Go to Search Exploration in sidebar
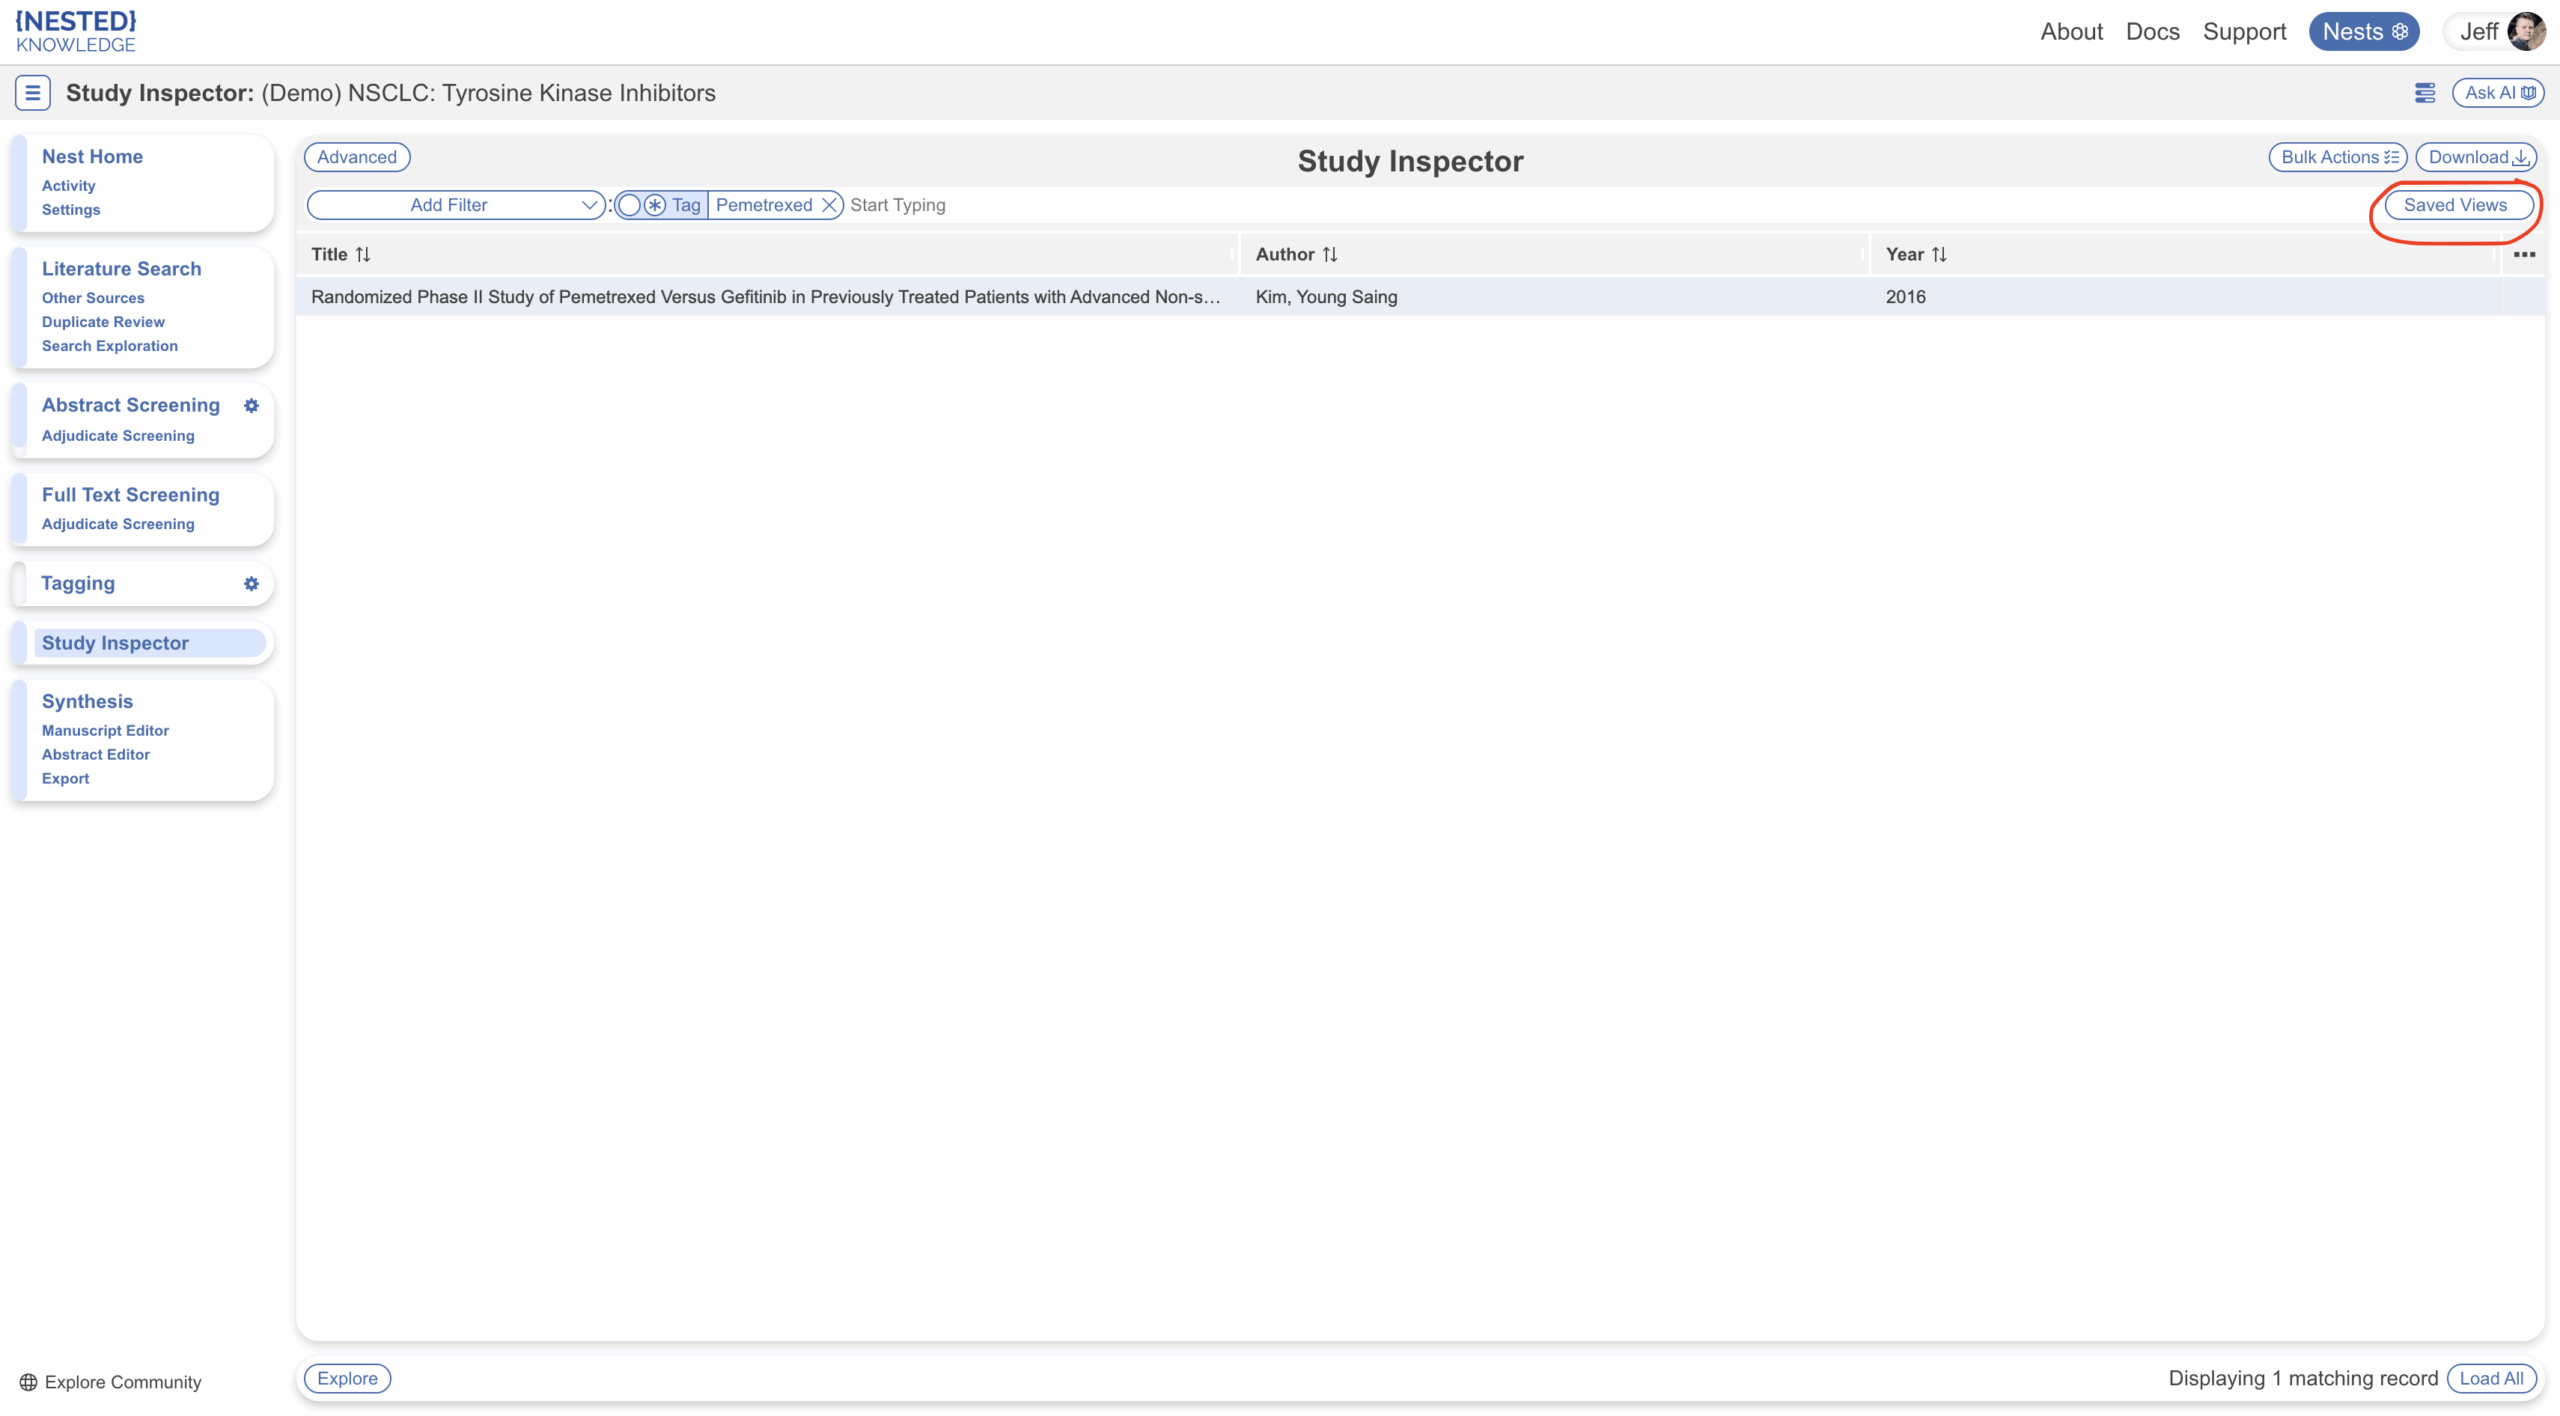2560x1416 pixels. click(x=110, y=346)
